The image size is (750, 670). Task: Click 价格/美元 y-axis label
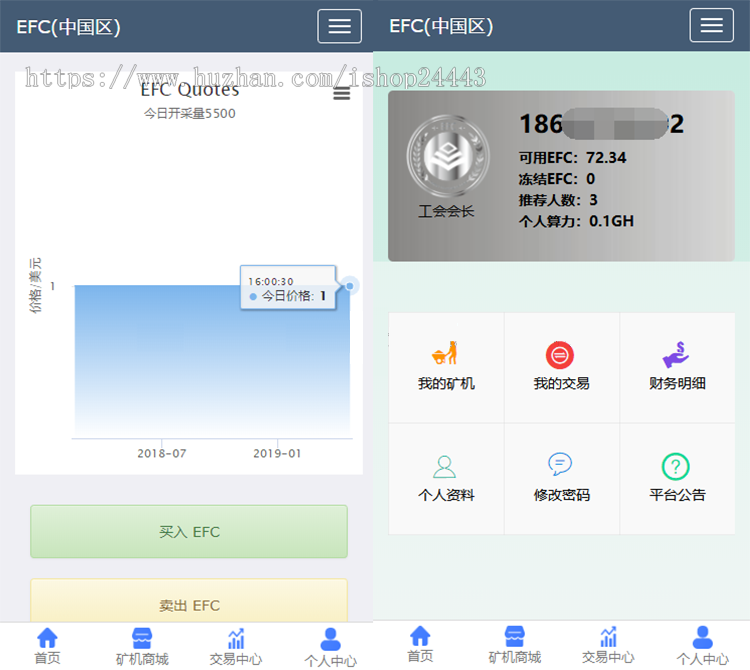(x=35, y=286)
